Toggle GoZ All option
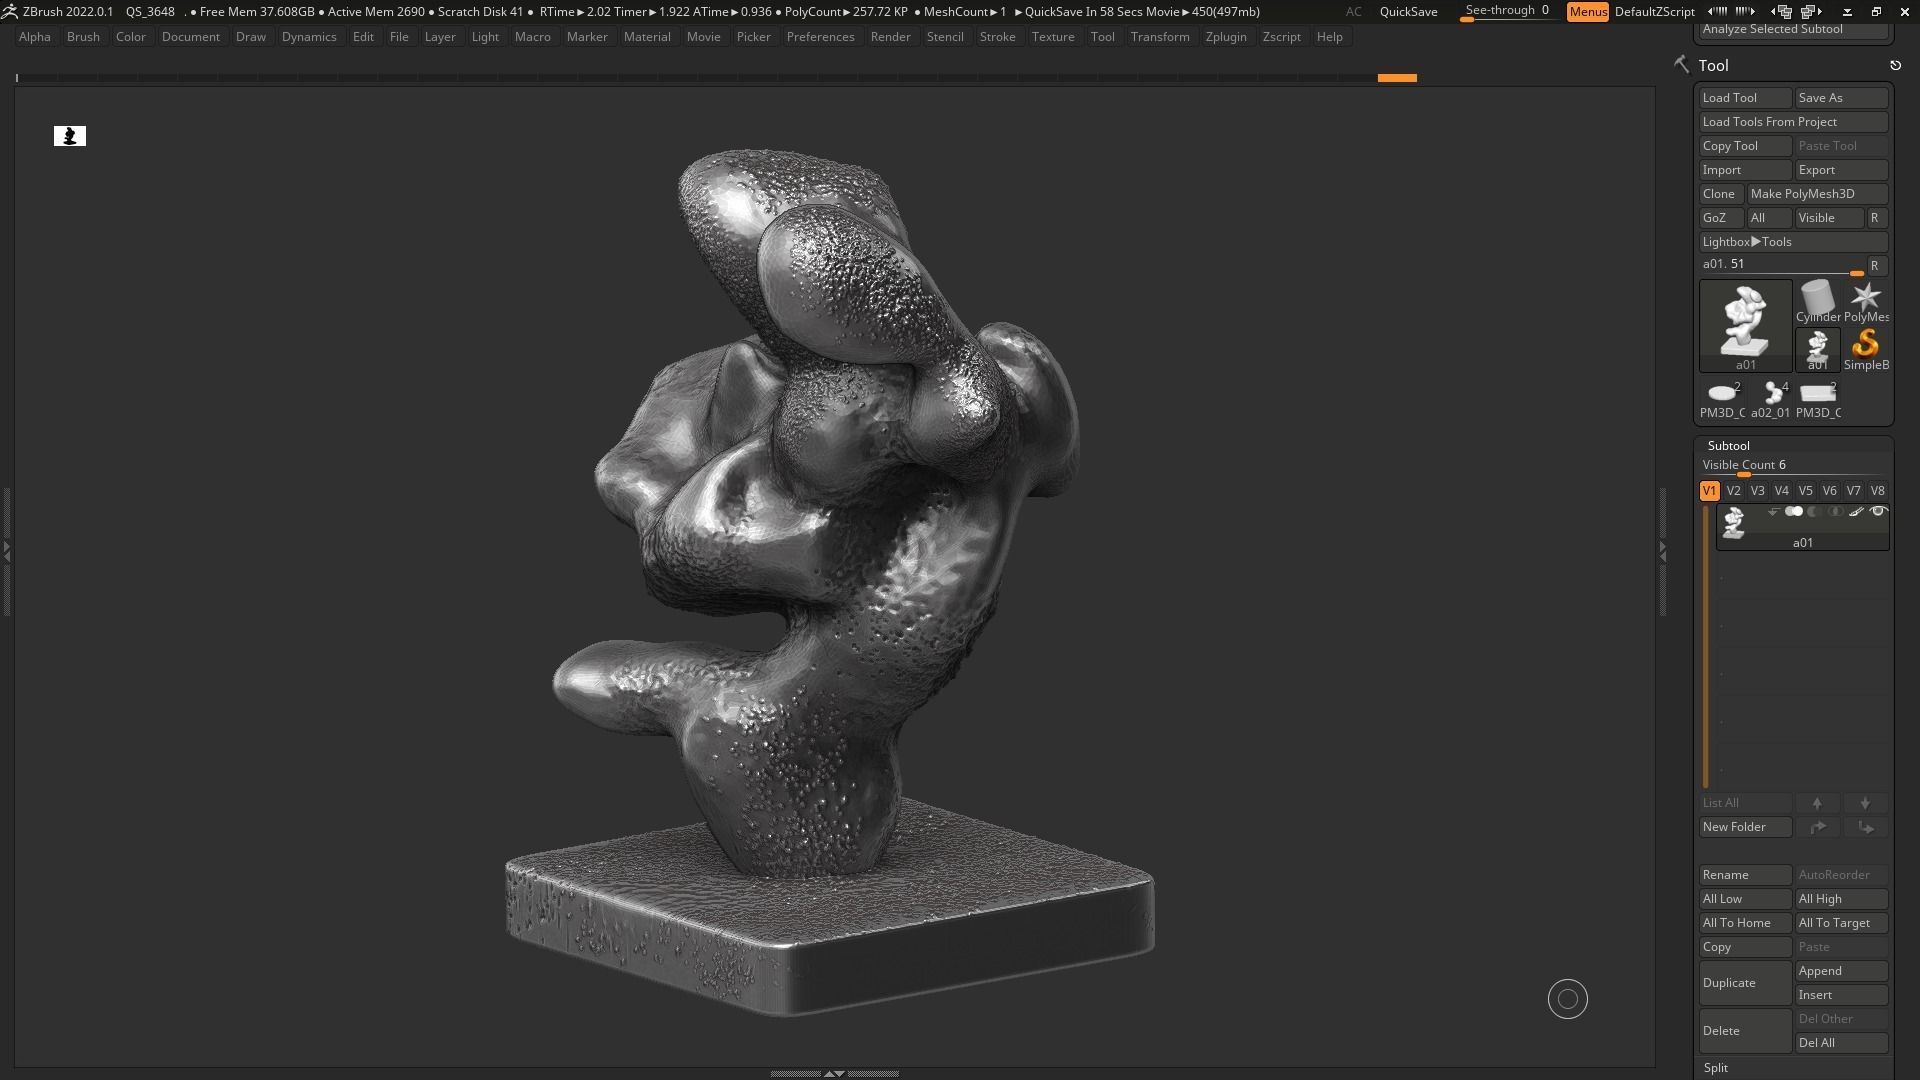This screenshot has width=1920, height=1080. [x=1769, y=218]
